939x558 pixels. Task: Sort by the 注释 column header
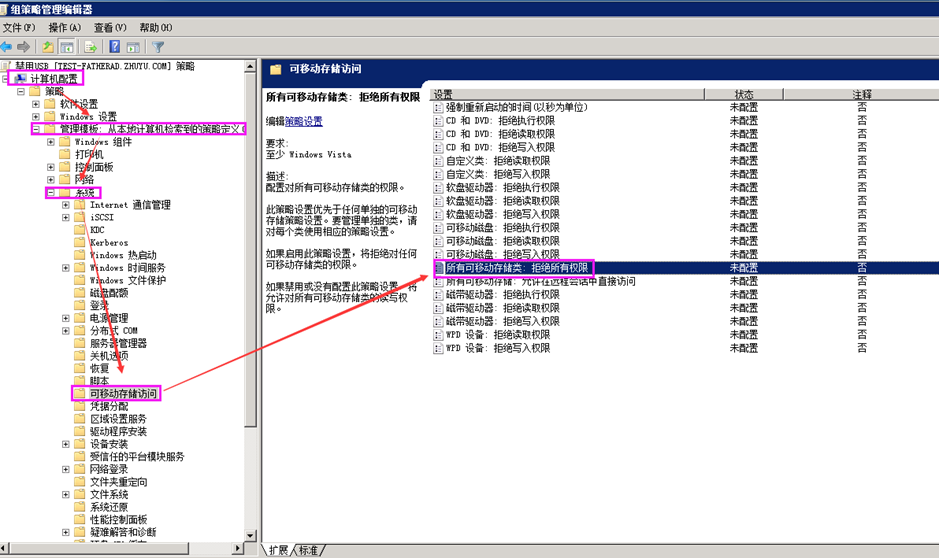click(861, 95)
